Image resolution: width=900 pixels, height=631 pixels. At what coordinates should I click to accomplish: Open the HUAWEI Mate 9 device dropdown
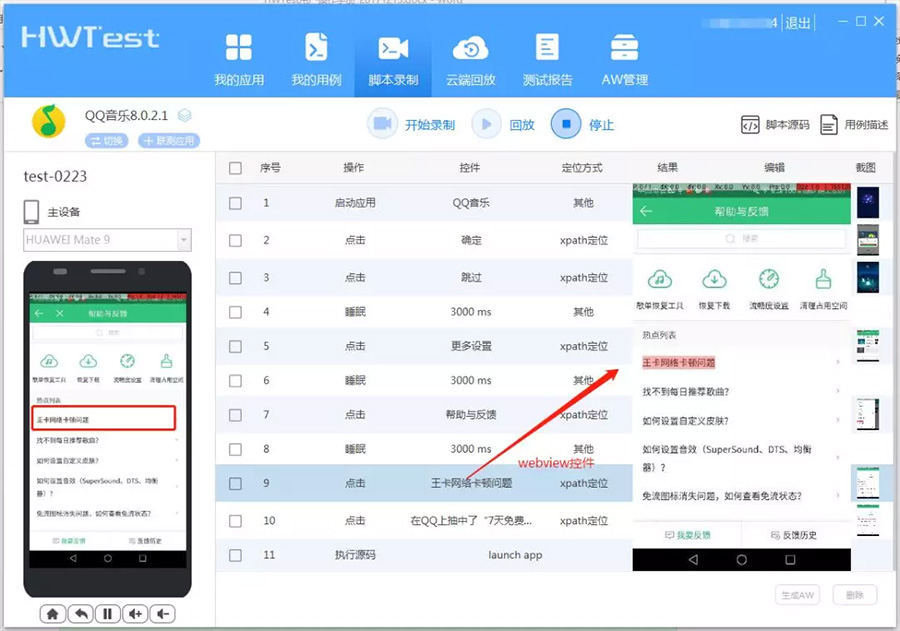pos(107,240)
